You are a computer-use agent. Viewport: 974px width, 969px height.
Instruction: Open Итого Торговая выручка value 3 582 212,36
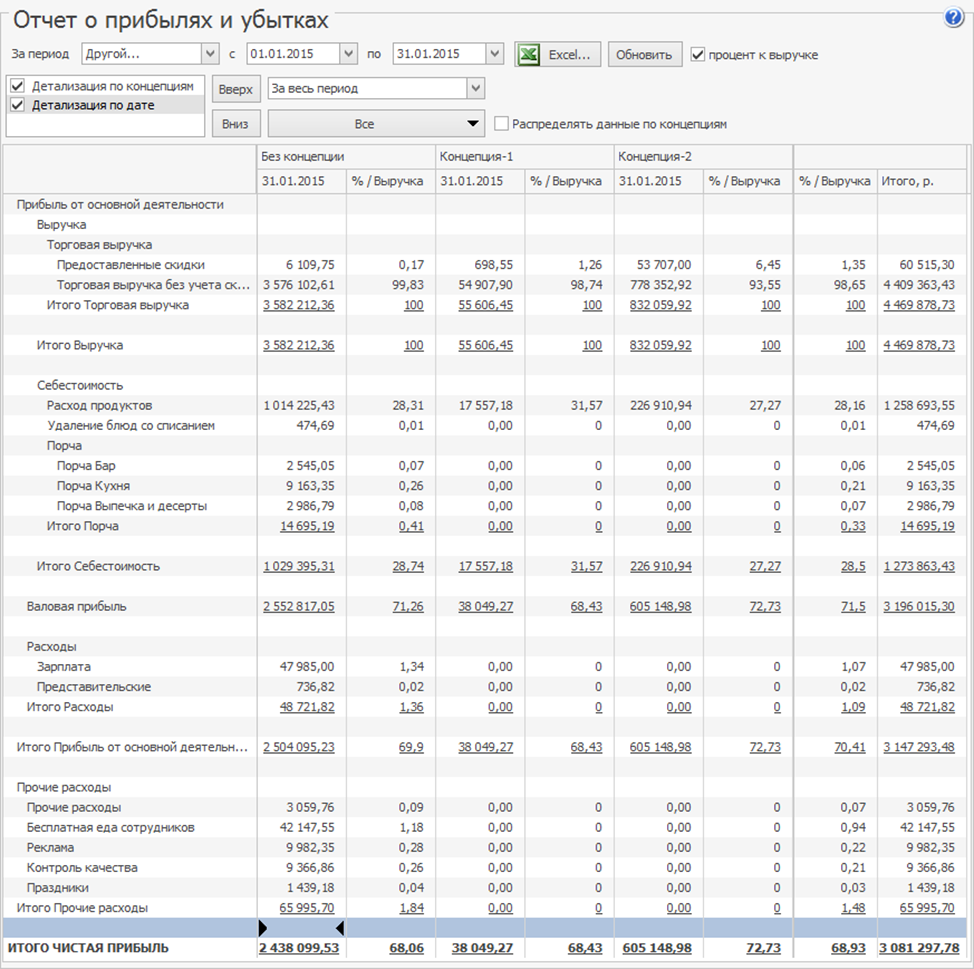299,305
